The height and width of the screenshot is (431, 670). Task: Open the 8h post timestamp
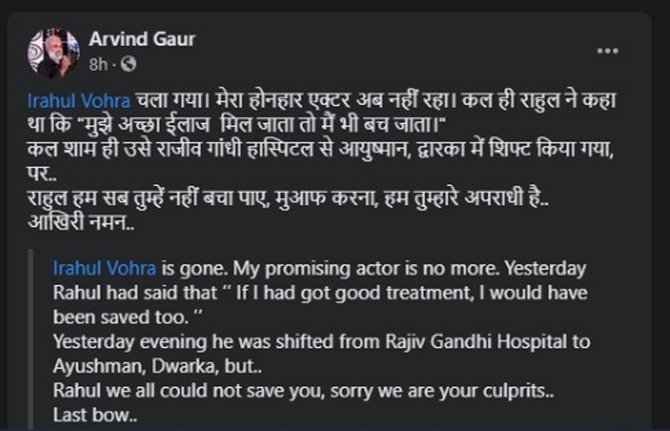pos(97,65)
